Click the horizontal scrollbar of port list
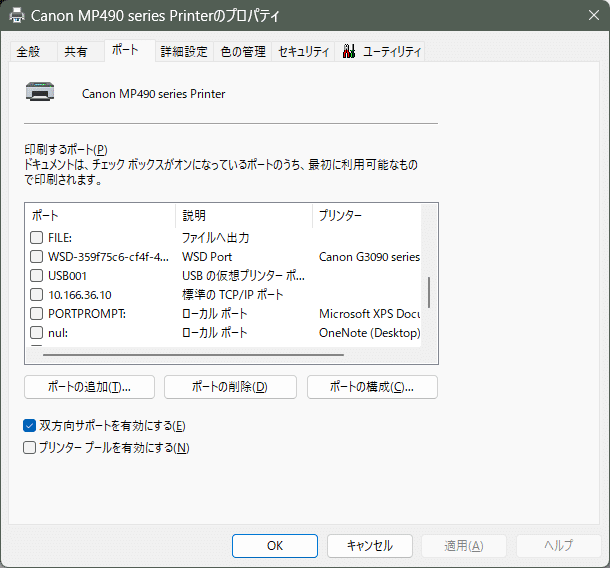The image size is (610, 568). [193, 355]
